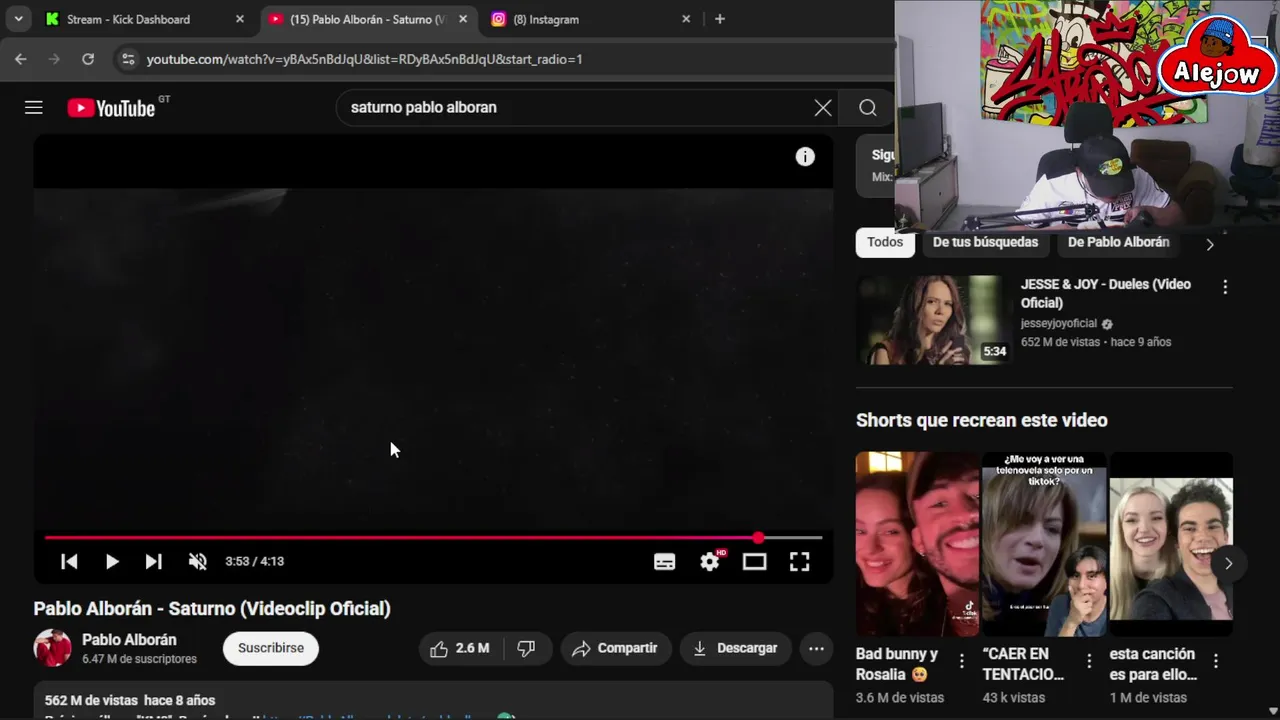Open the tab search dropdown arrow
This screenshot has height=720, width=1280.
coord(18,19)
